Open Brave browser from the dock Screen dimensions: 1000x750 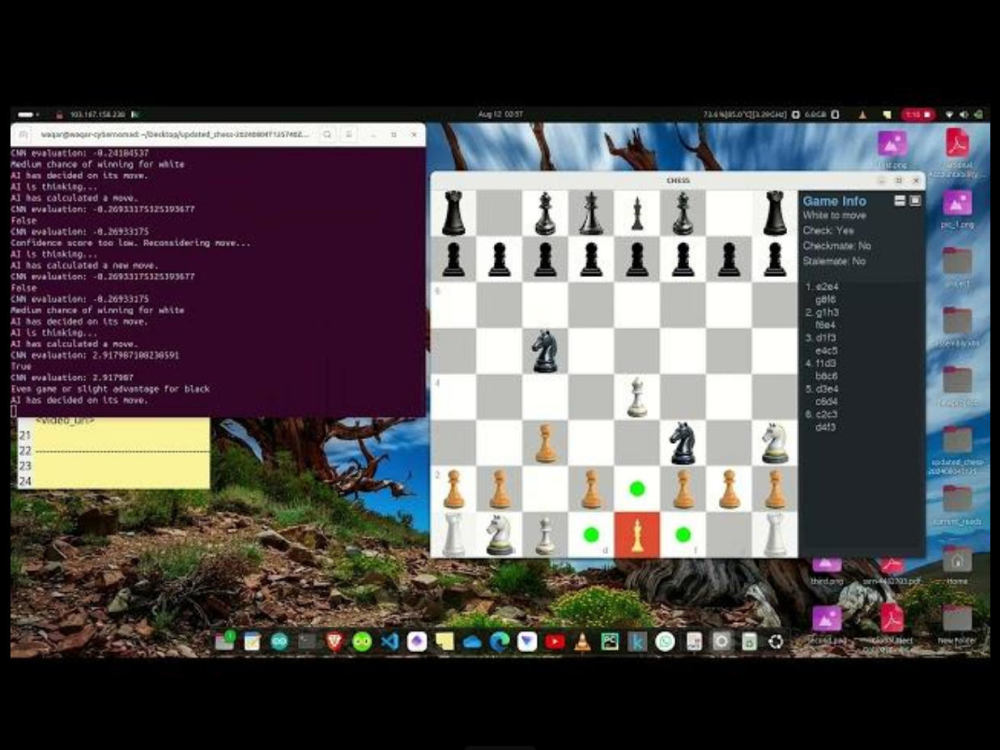tap(334, 641)
